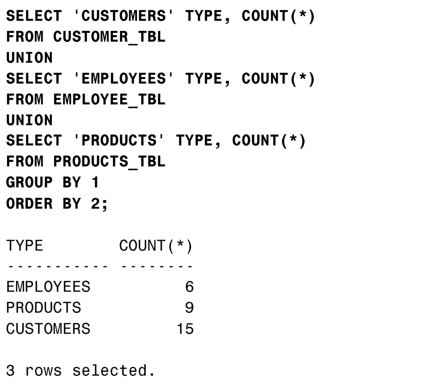
Task: Click the TYPE column header in results
Action: [25, 246]
